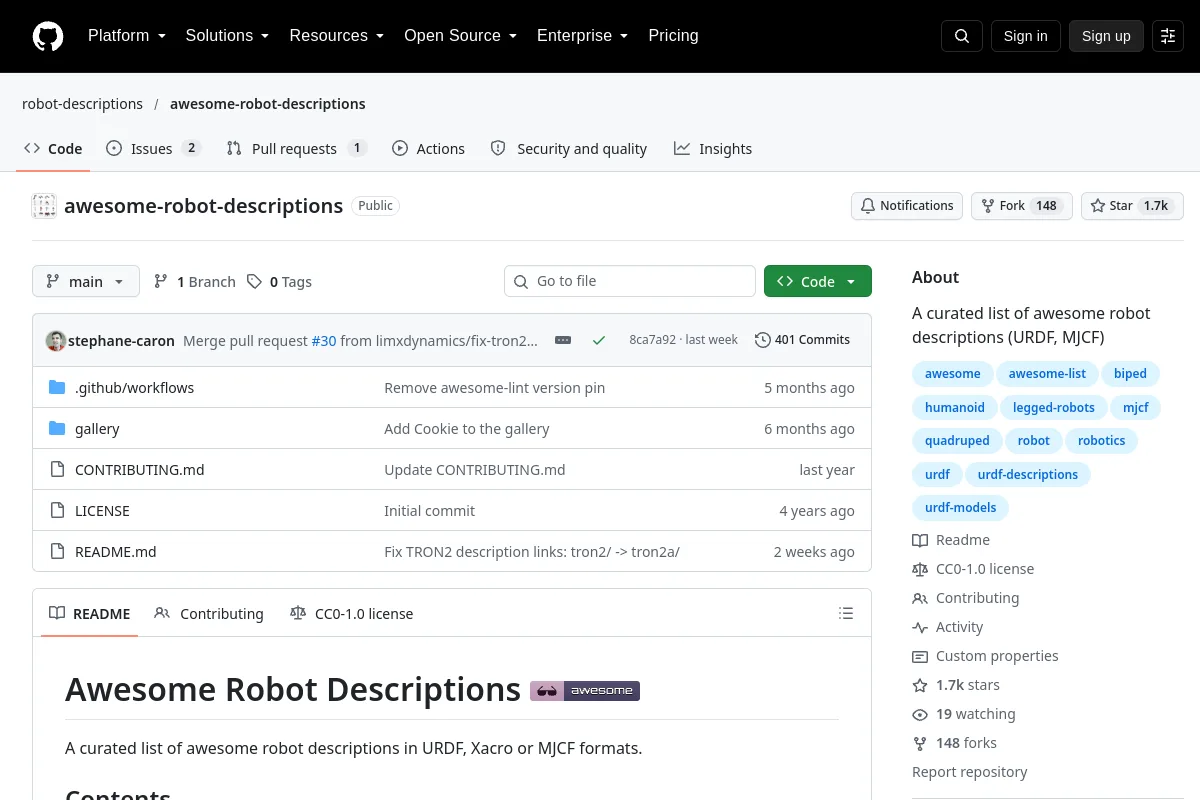Click the Notifications button
Screen dimensions: 1200x800
907,206
